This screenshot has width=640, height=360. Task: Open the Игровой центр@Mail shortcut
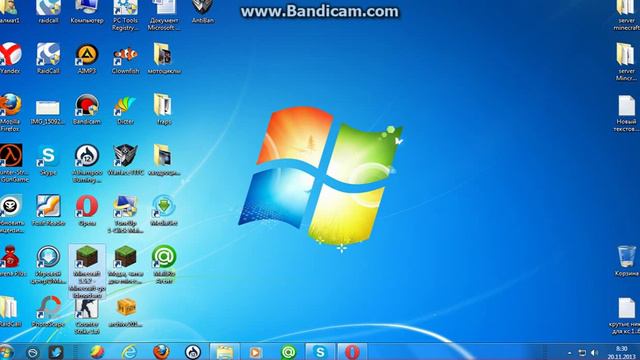[49, 264]
